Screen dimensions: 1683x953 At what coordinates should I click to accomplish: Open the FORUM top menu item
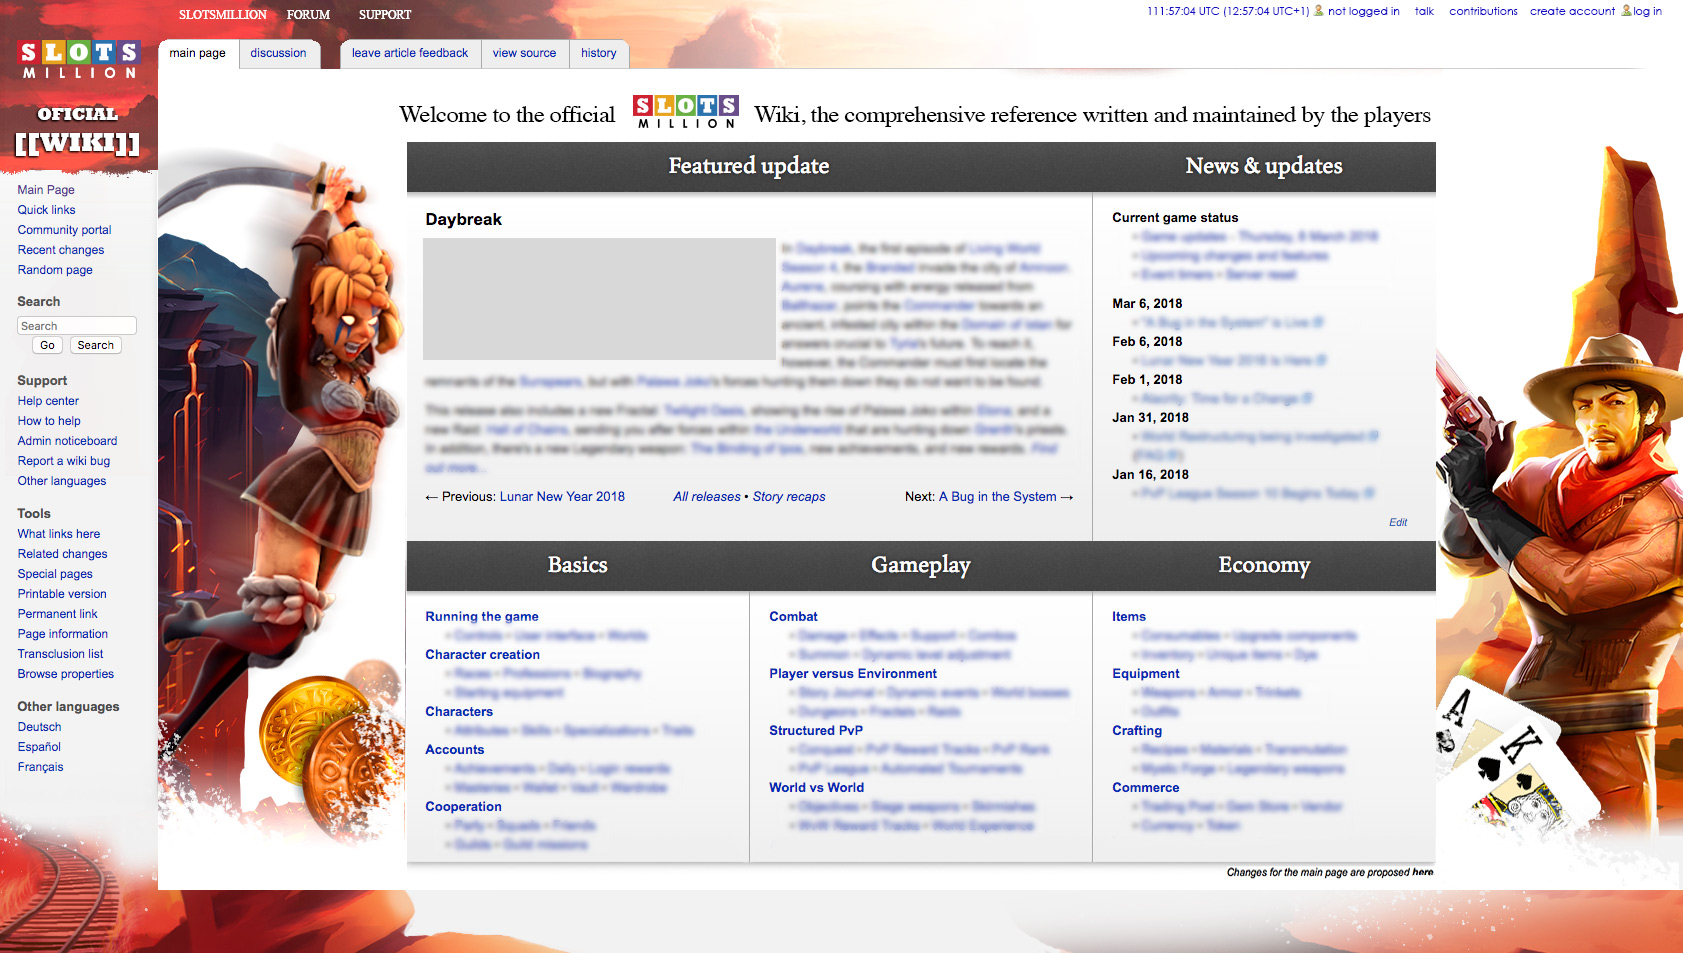coord(308,15)
